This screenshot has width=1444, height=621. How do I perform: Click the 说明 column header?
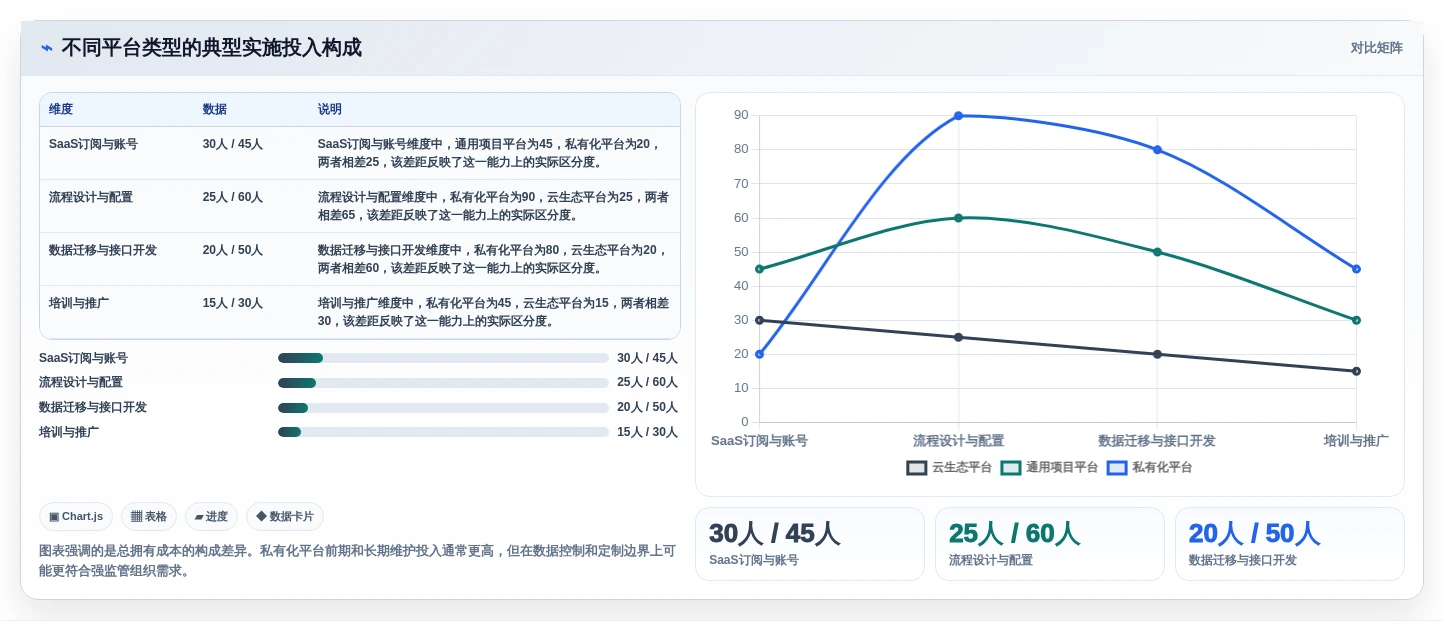click(x=330, y=109)
